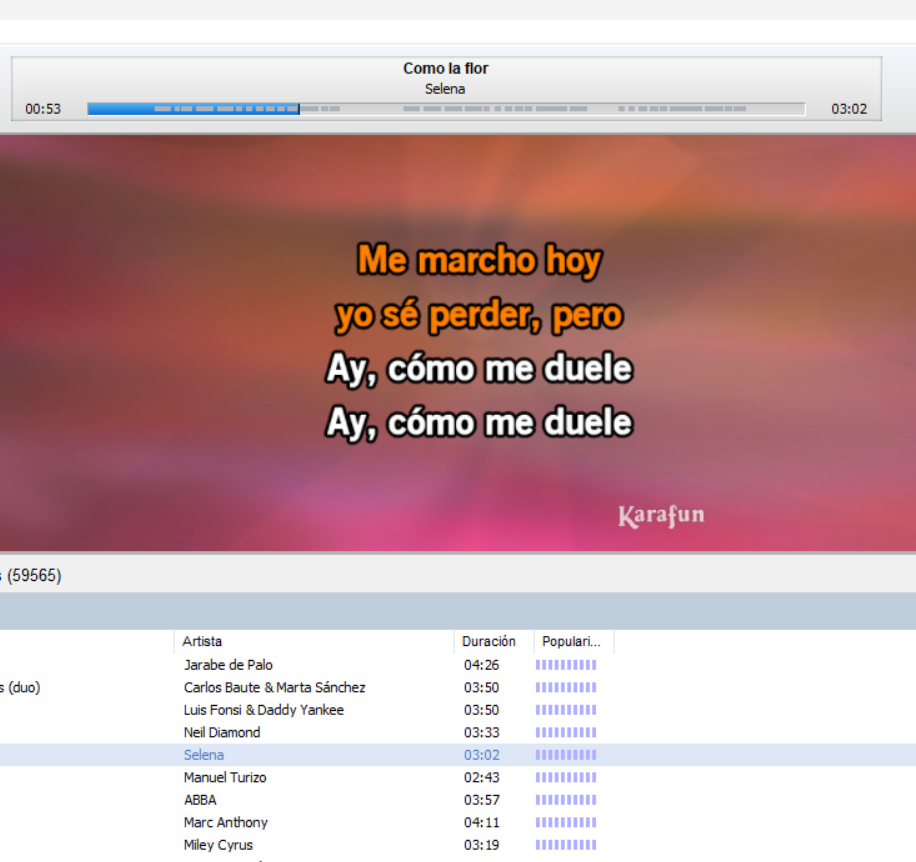The image size is (916, 862).
Task: Click the 04:26 duration cell
Action: coord(481,665)
